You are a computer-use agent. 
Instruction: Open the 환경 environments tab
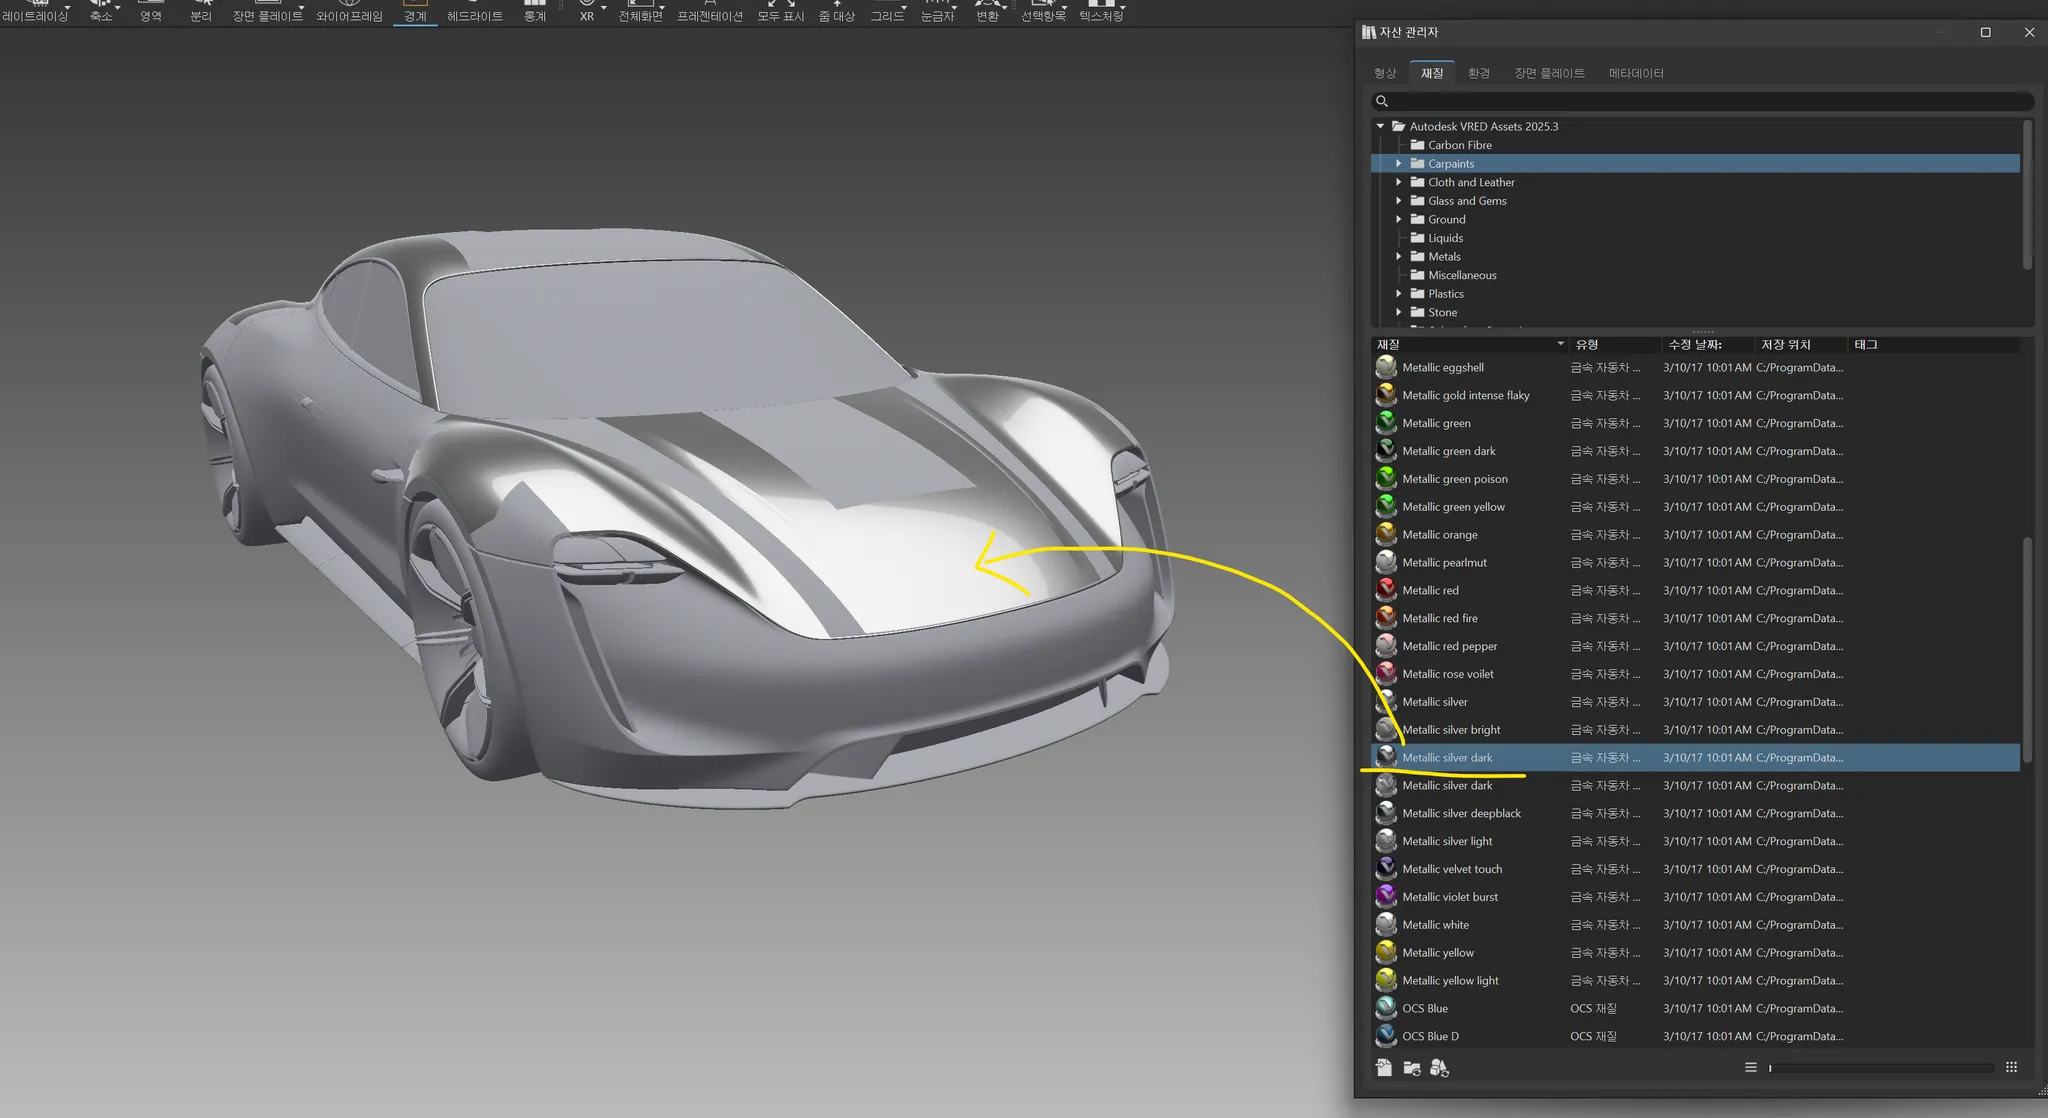point(1478,73)
